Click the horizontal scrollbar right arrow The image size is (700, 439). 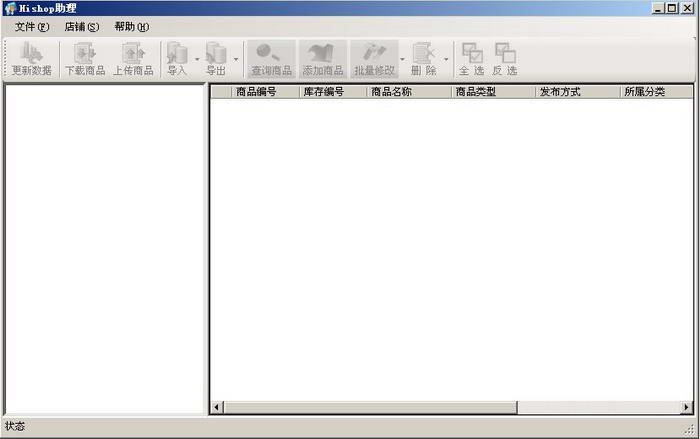coord(687,407)
